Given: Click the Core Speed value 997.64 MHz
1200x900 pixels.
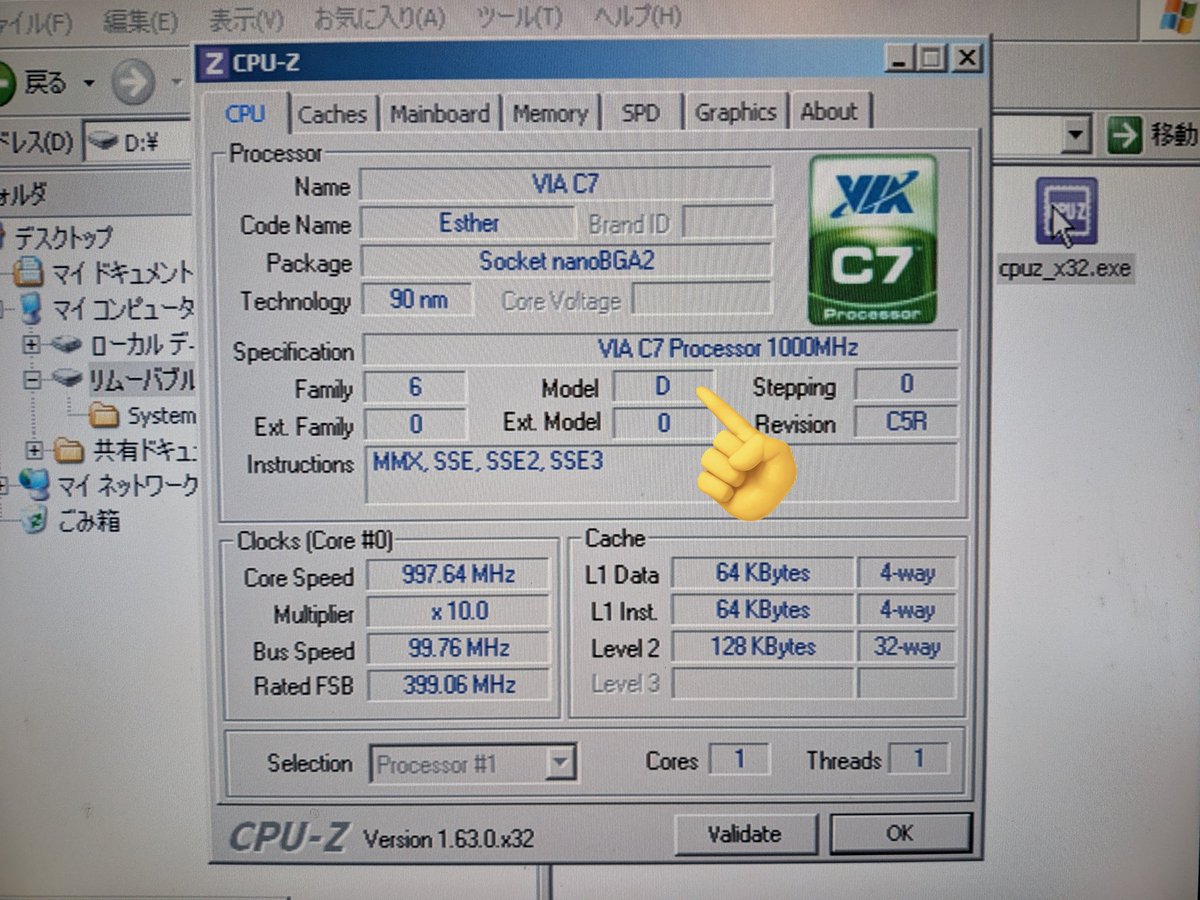Looking at the screenshot, I should tap(458, 575).
